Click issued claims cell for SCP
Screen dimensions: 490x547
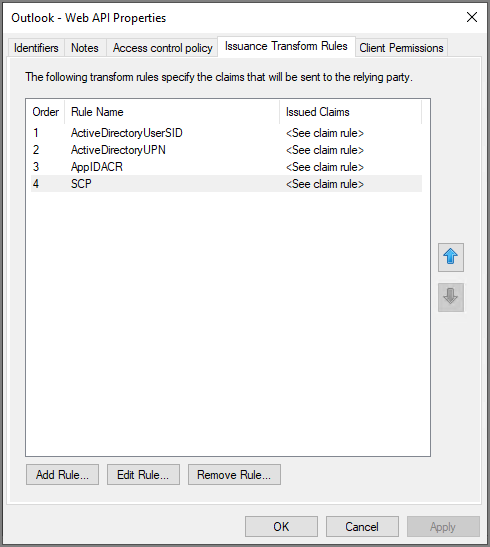pyautogui.click(x=325, y=184)
